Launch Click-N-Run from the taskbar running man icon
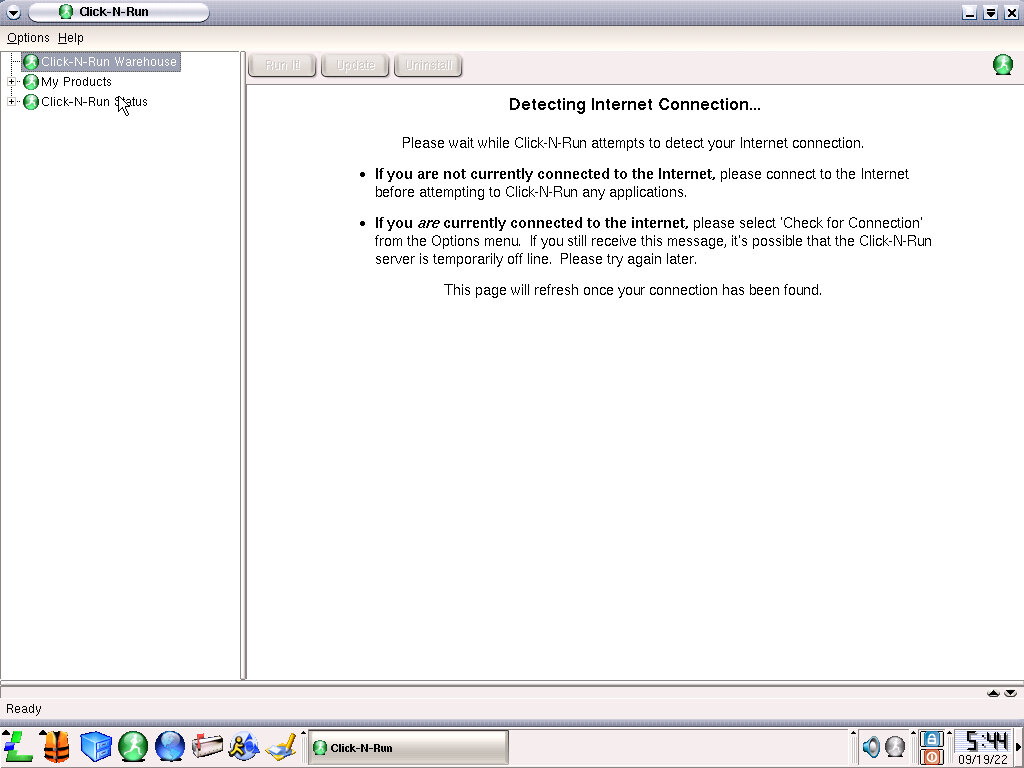The height and width of the screenshot is (768, 1024). click(133, 746)
